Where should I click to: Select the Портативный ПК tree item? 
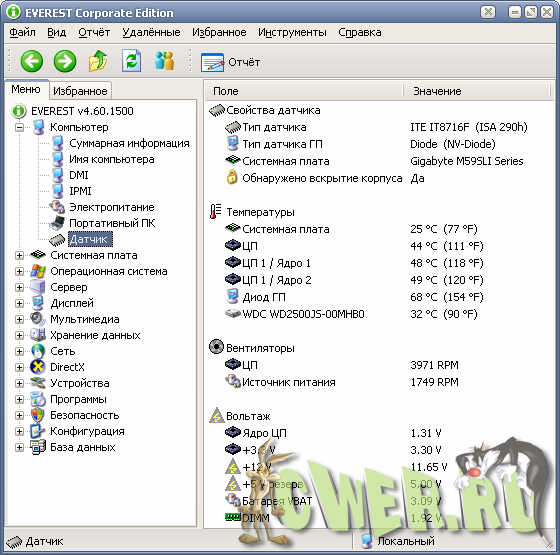(x=112, y=223)
